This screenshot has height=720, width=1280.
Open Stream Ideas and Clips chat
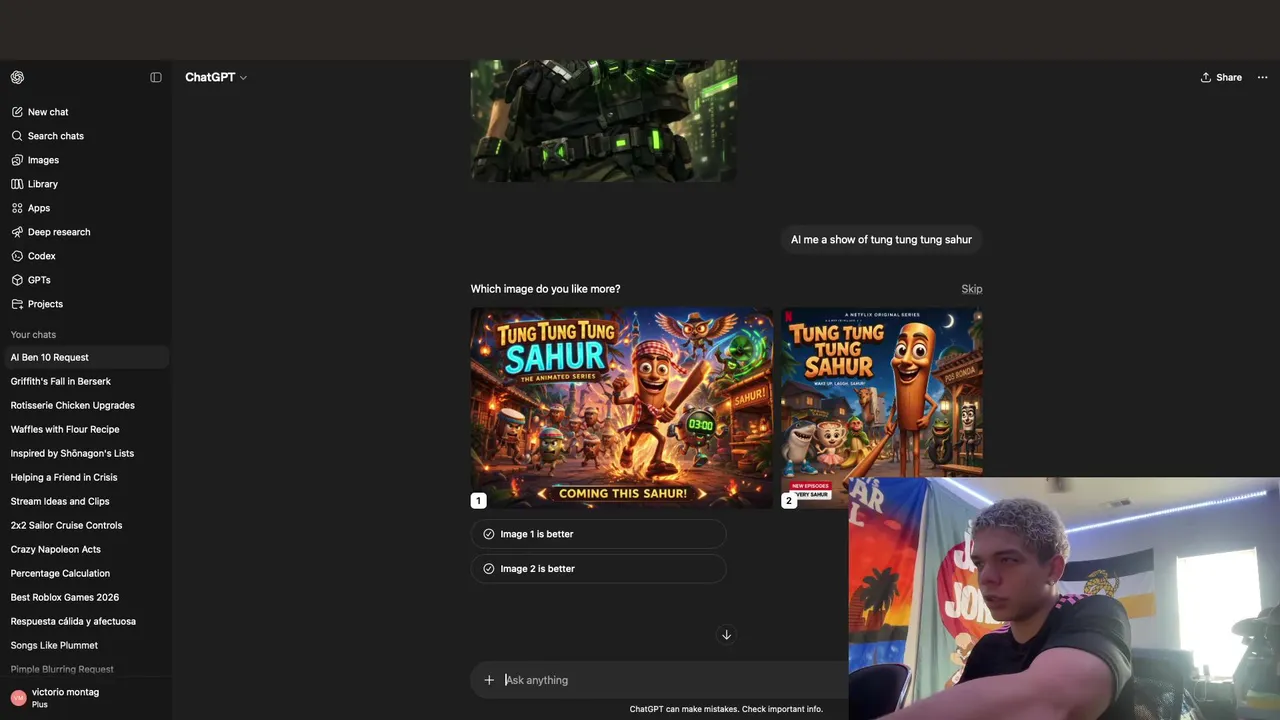click(x=86, y=501)
